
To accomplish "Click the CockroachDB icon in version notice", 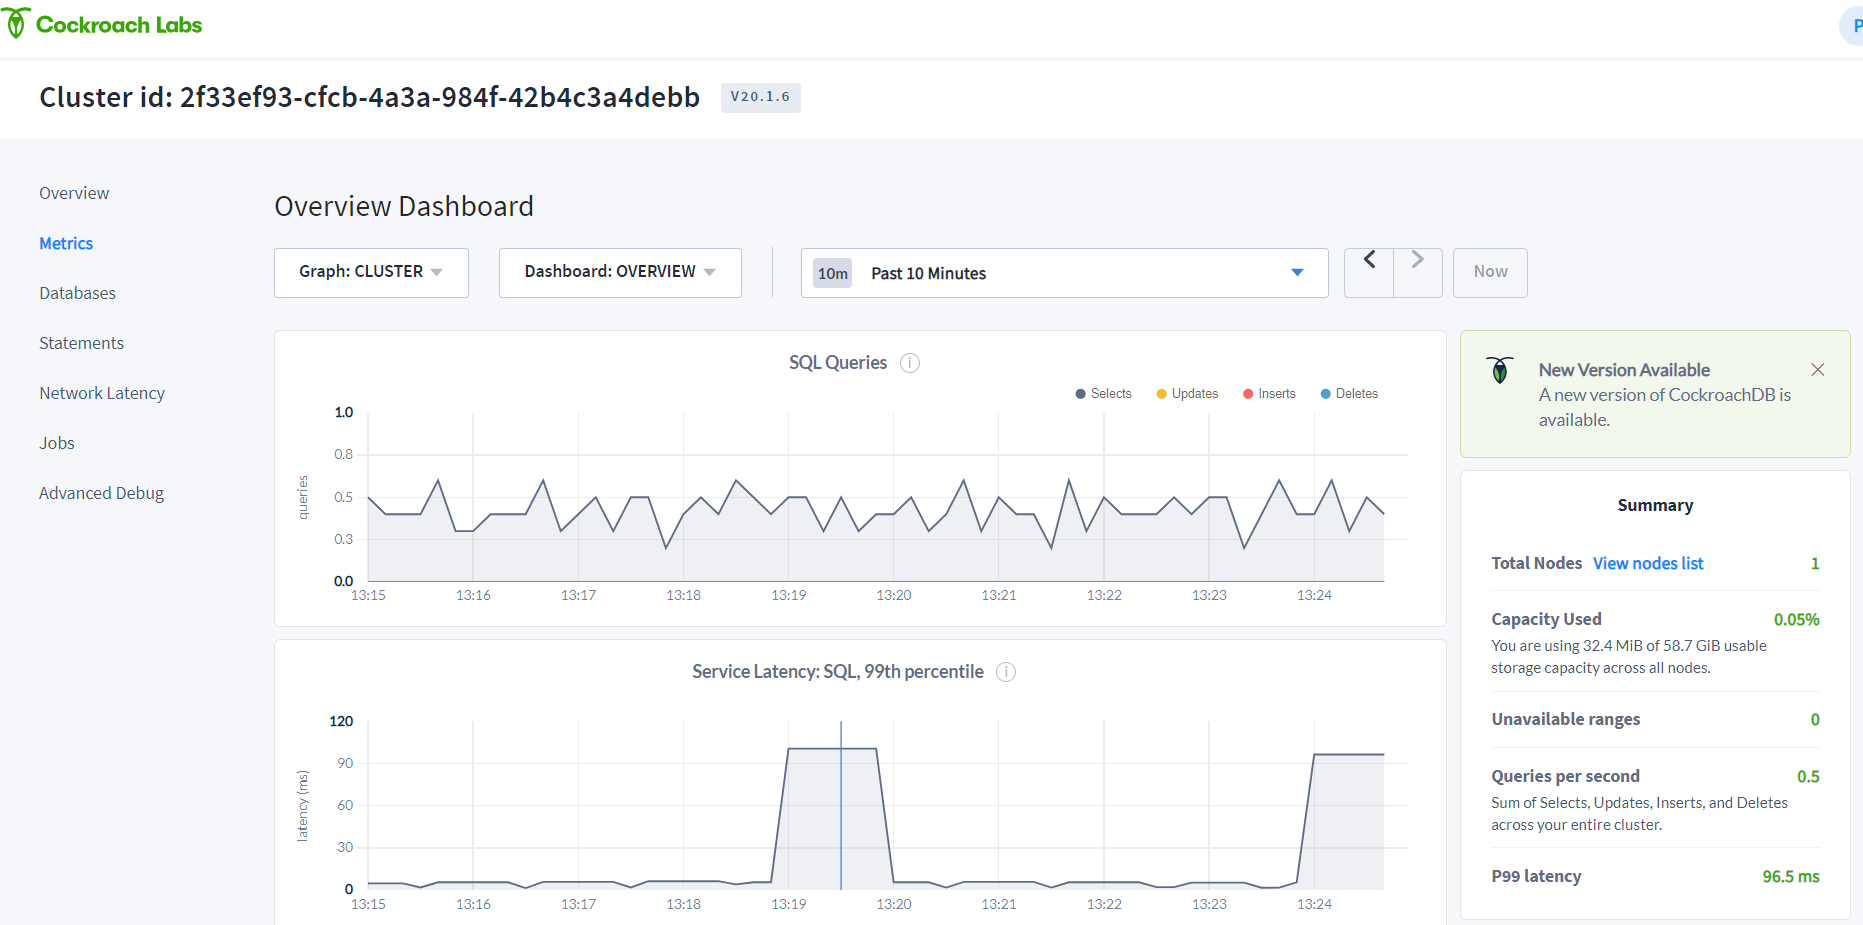I will 1500,370.
